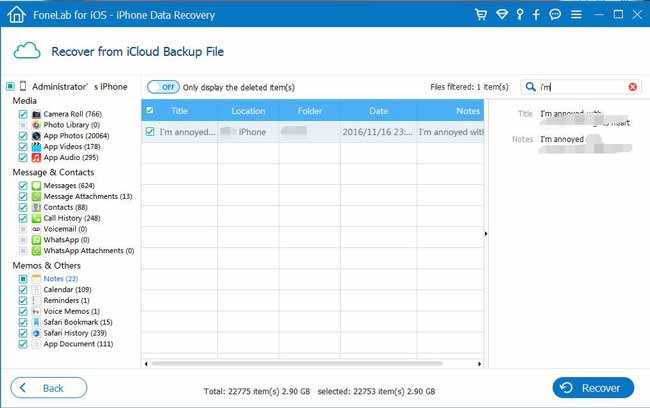Open the Facebook icon
Screen dimensions: 650x408
[x=536, y=15]
